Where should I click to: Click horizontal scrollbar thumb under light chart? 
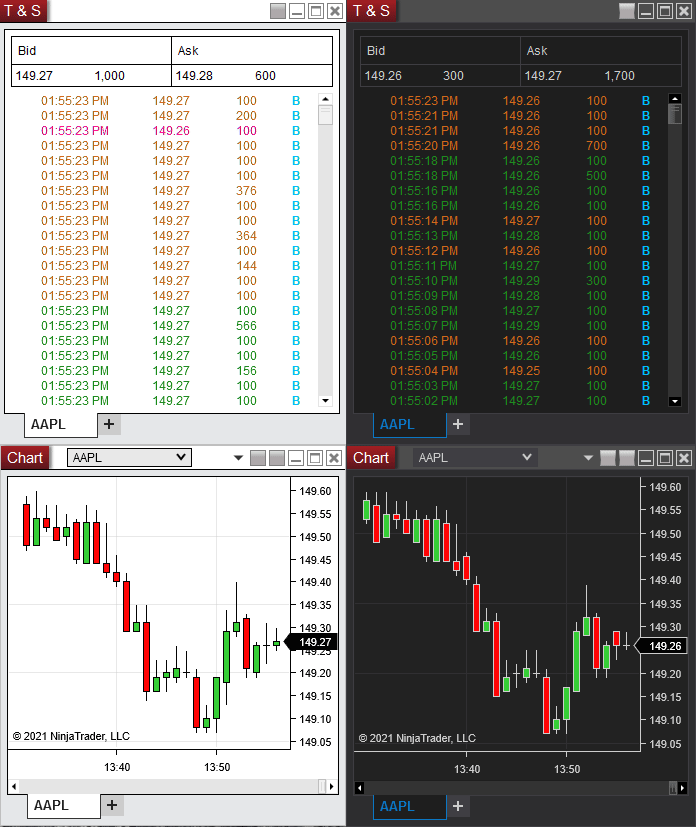(x=322, y=786)
